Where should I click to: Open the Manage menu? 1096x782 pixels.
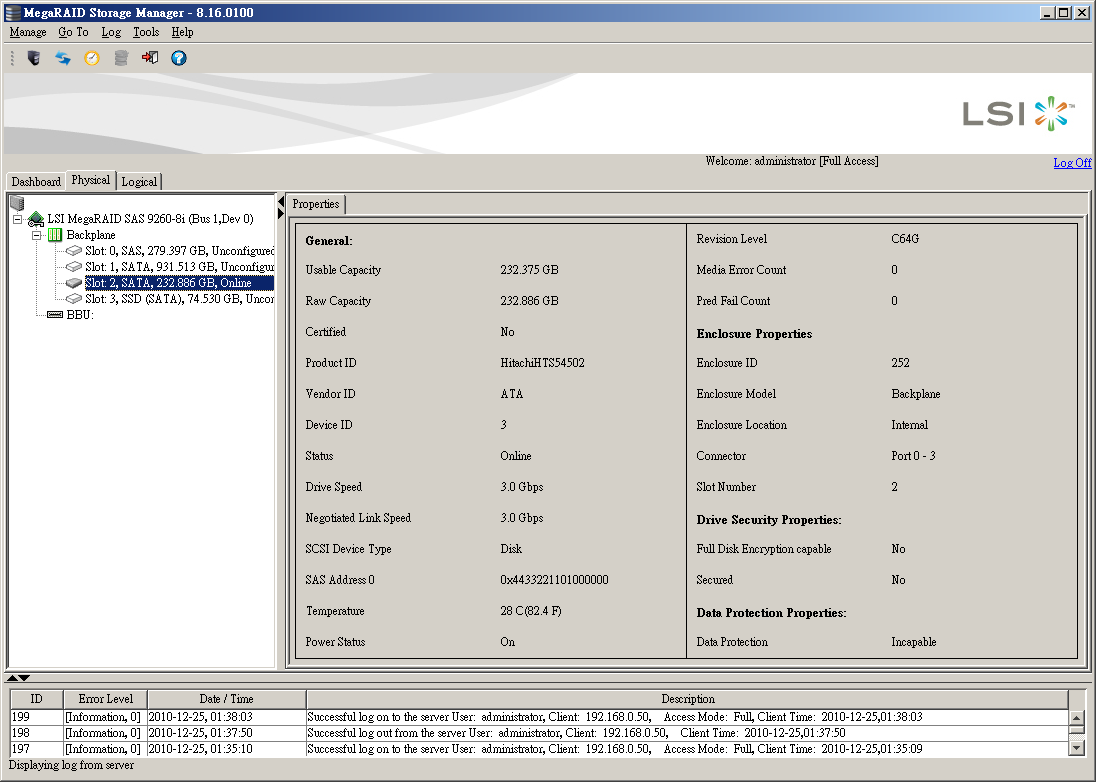[28, 32]
